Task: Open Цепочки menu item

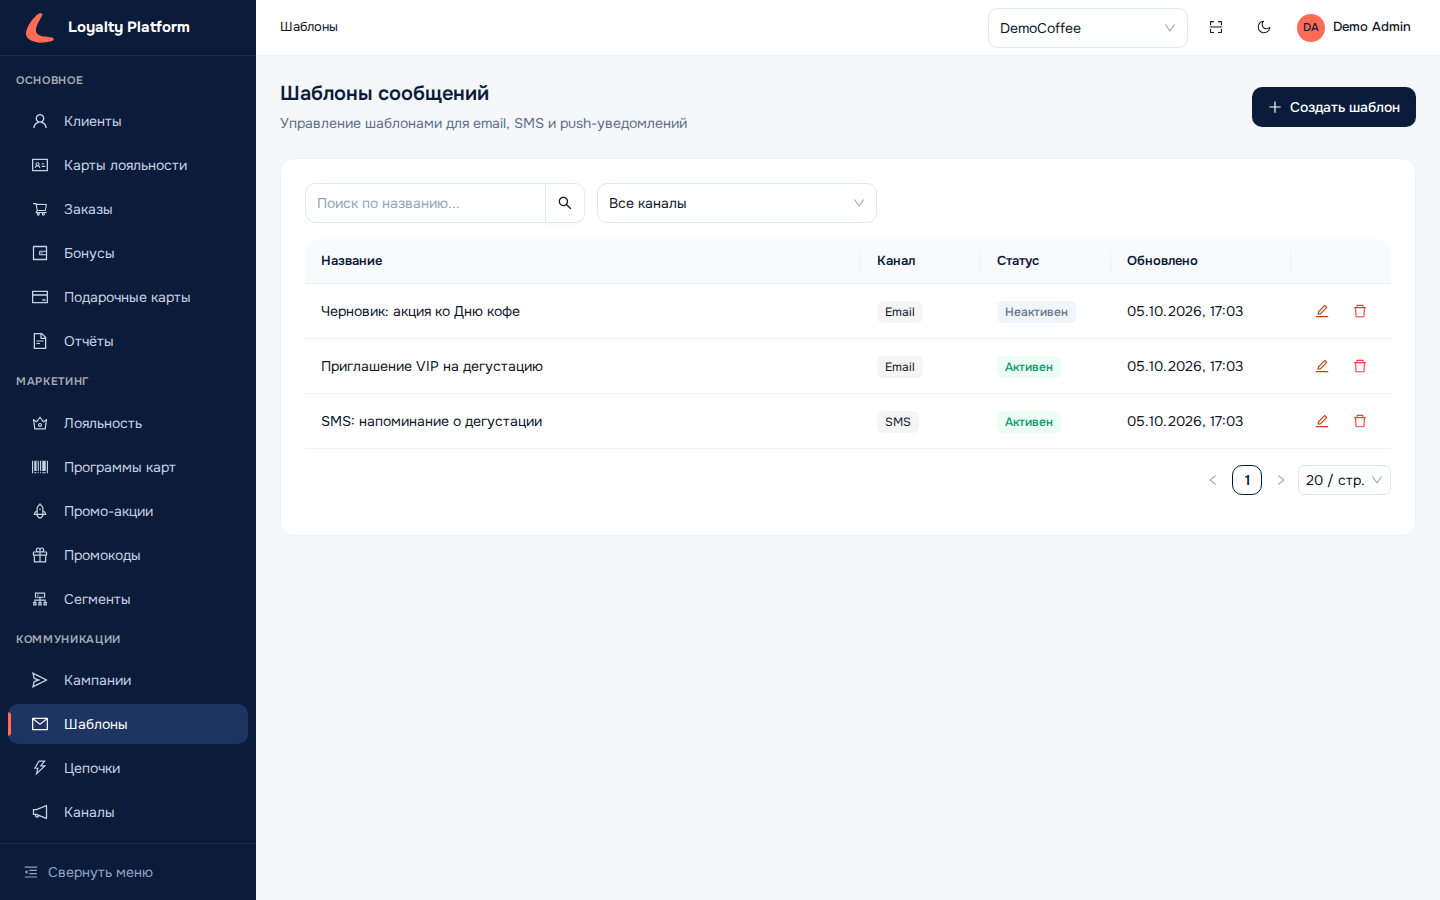Action: click(x=128, y=768)
